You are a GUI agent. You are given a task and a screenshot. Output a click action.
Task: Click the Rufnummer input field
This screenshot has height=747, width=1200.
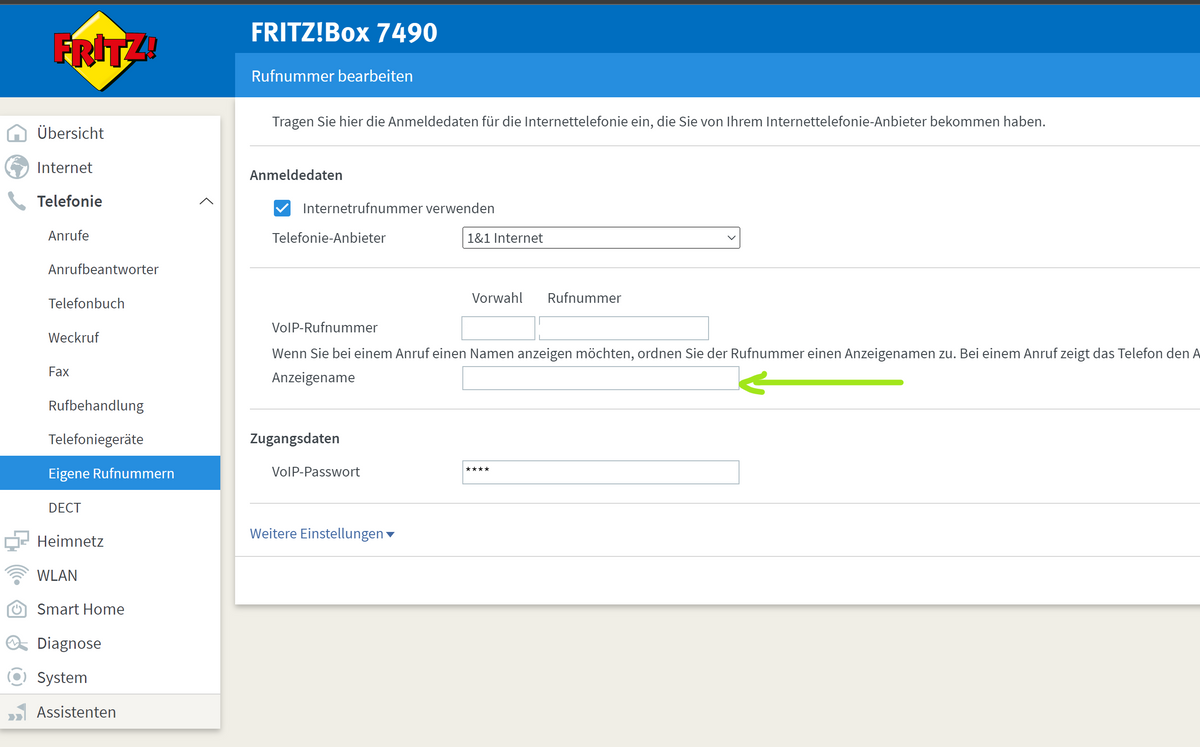pyautogui.click(x=624, y=328)
